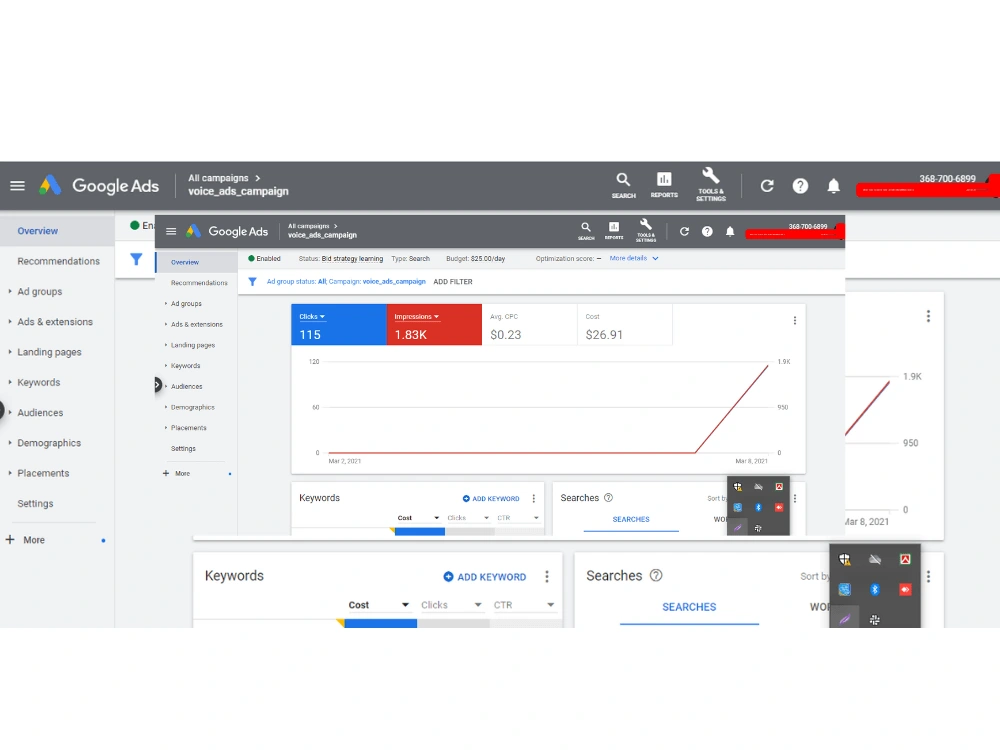Open Placements in the smaller overlay sidebar
The image size is (1000, 750).
click(188, 428)
